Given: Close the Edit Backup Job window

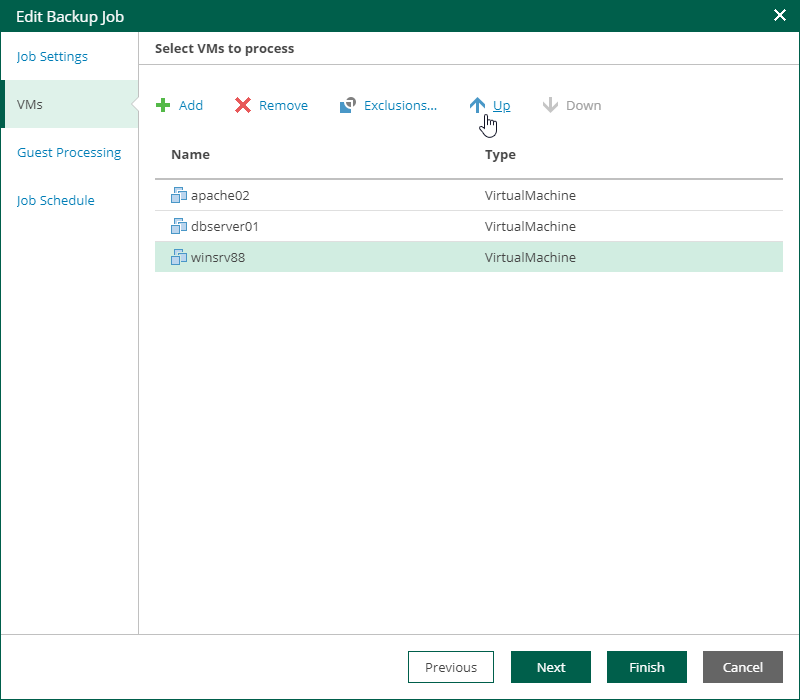Looking at the screenshot, I should tap(780, 15).
